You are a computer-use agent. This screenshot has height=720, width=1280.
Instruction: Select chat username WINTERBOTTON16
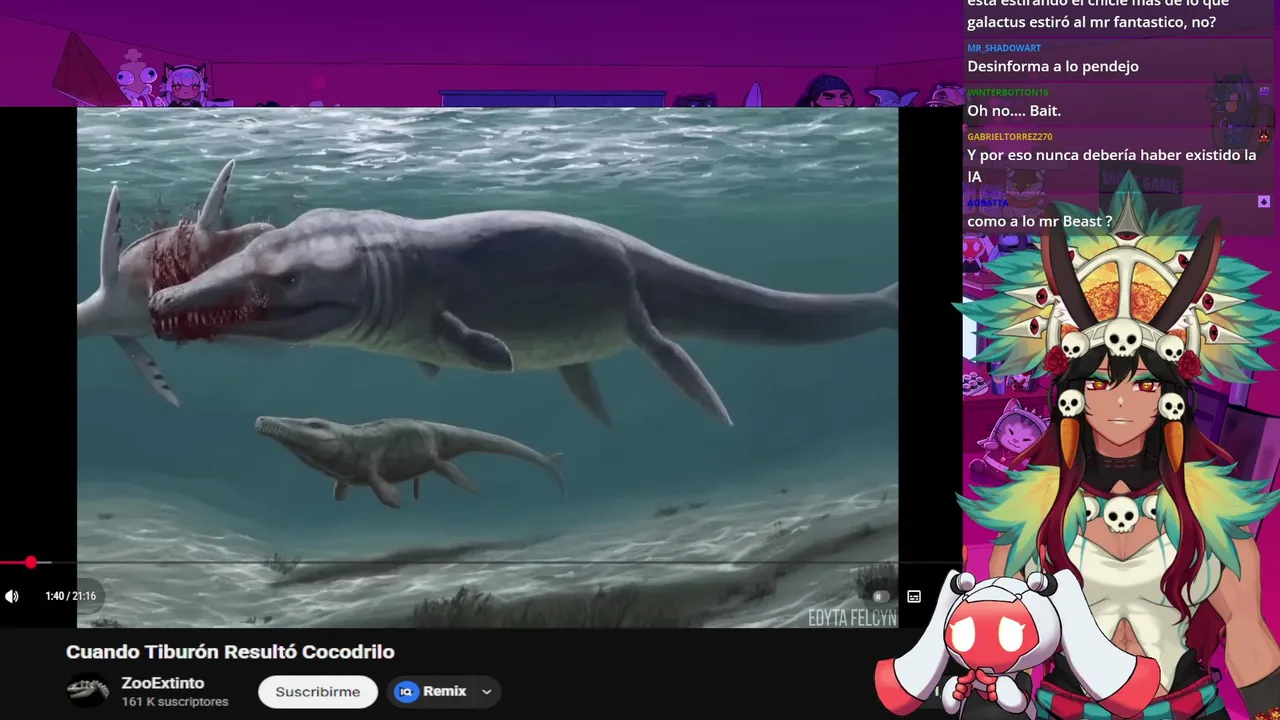click(1007, 92)
